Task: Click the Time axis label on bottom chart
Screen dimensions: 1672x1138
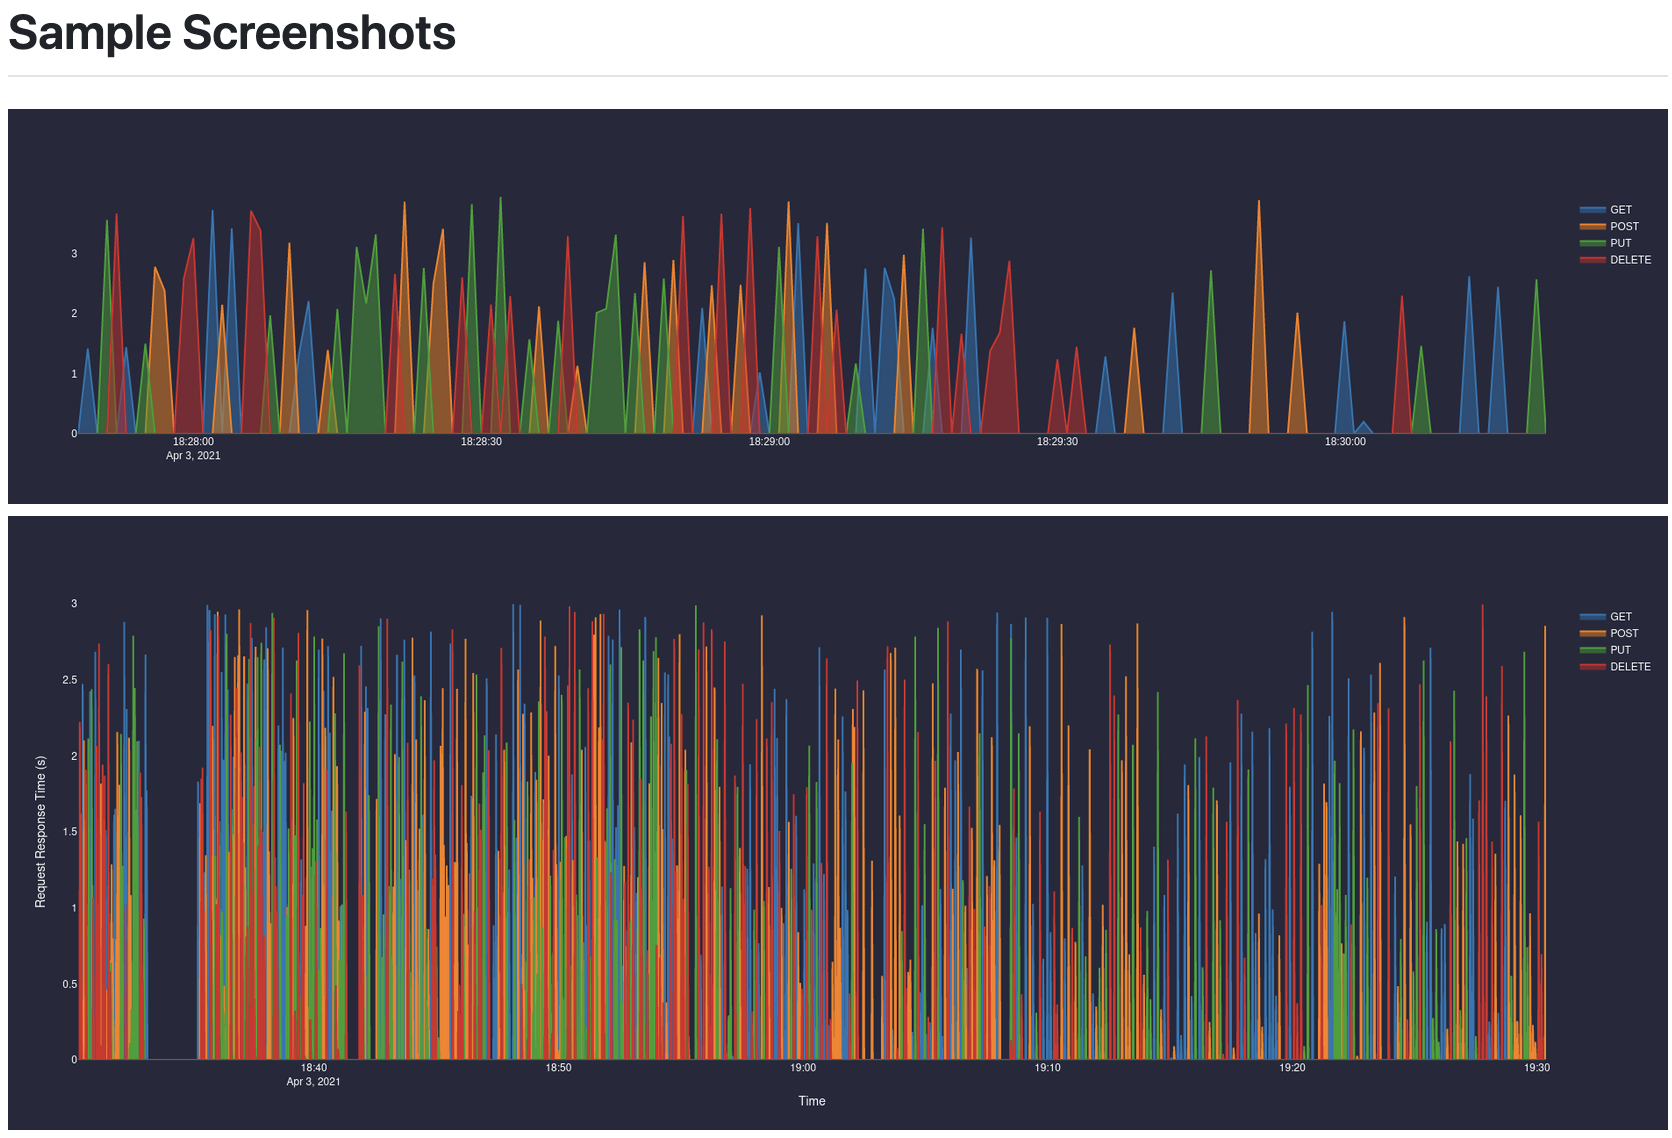Action: [x=811, y=1100]
